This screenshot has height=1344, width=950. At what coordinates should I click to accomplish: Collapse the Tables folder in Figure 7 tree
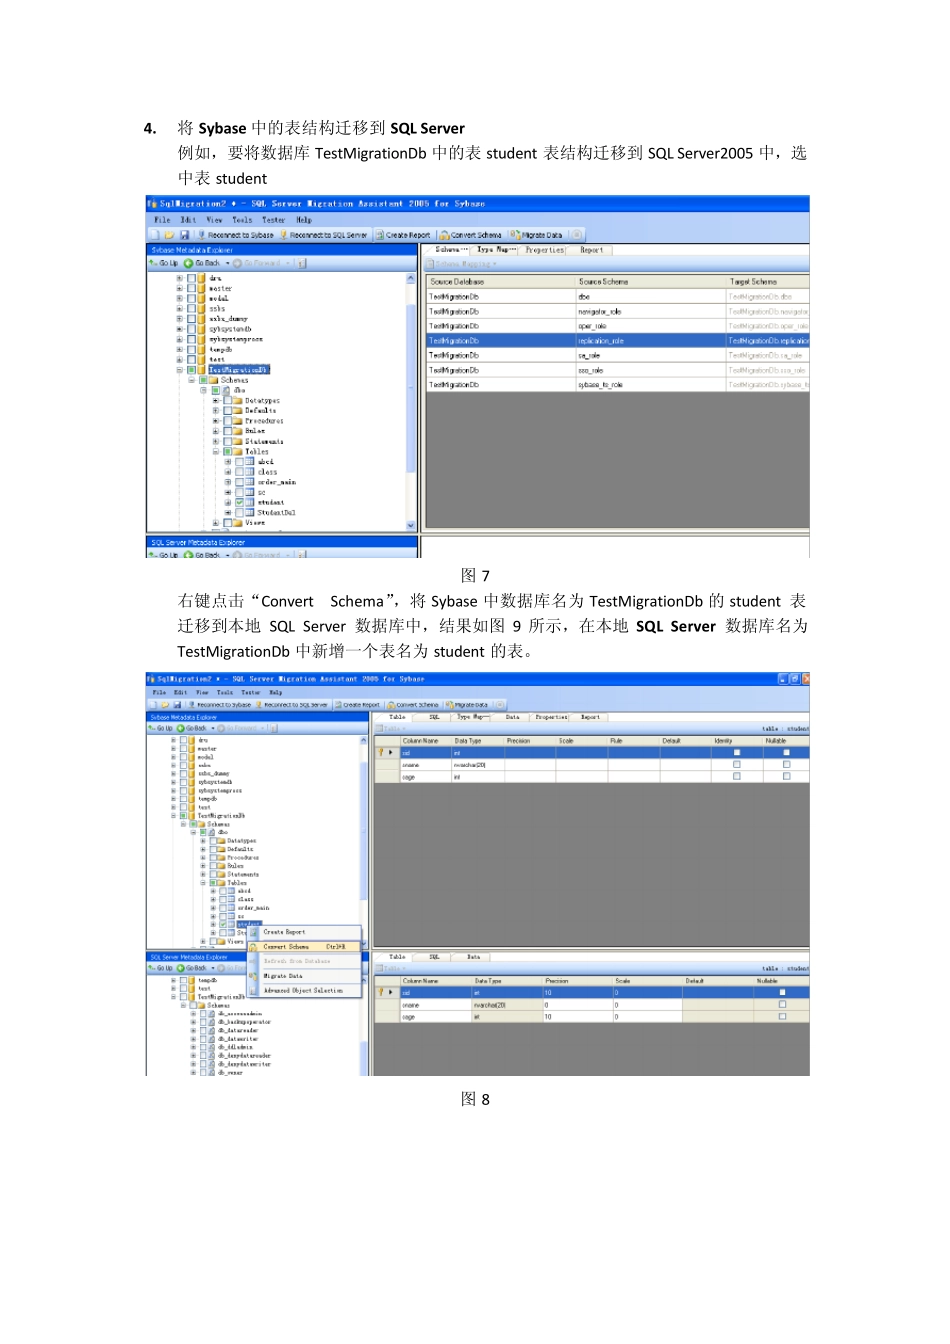215,451
